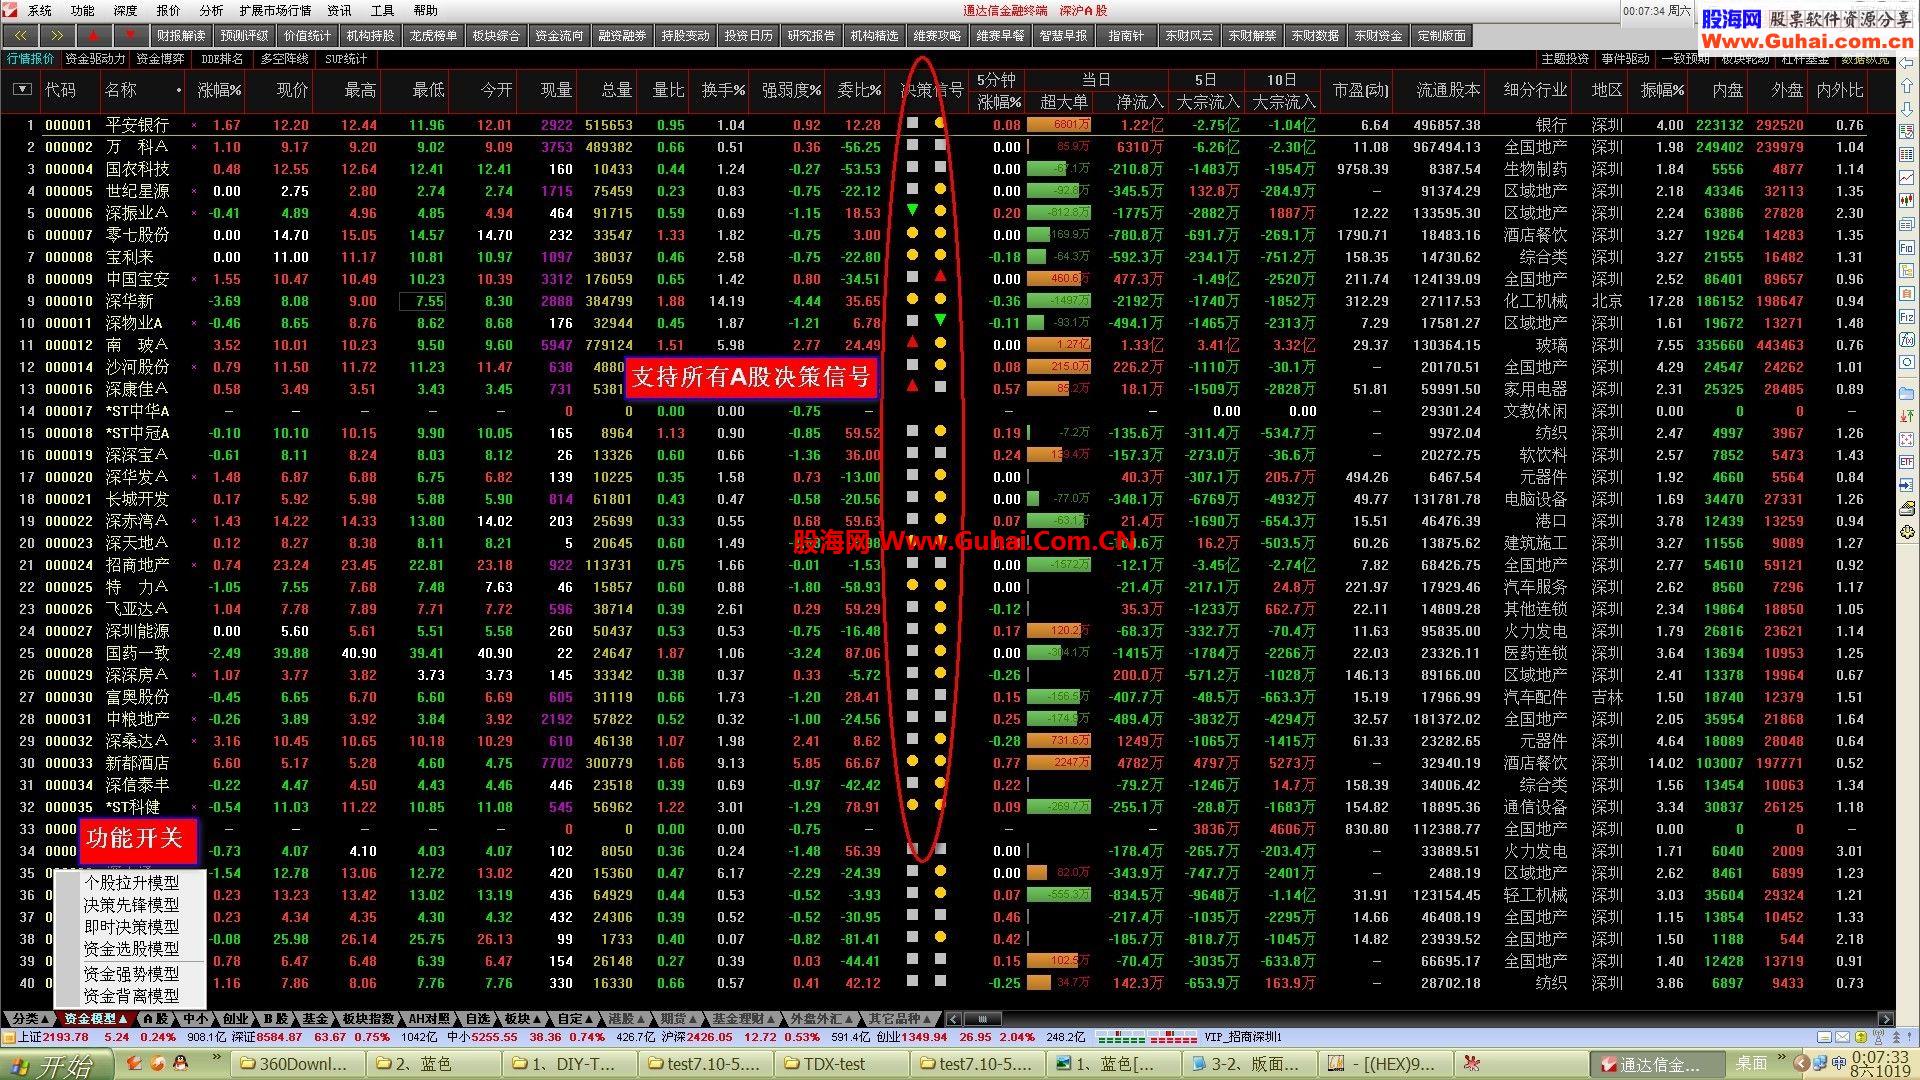Screen dimensions: 1920x1080
Task: Click the 研究报告 toolbar button
Action: [811, 35]
